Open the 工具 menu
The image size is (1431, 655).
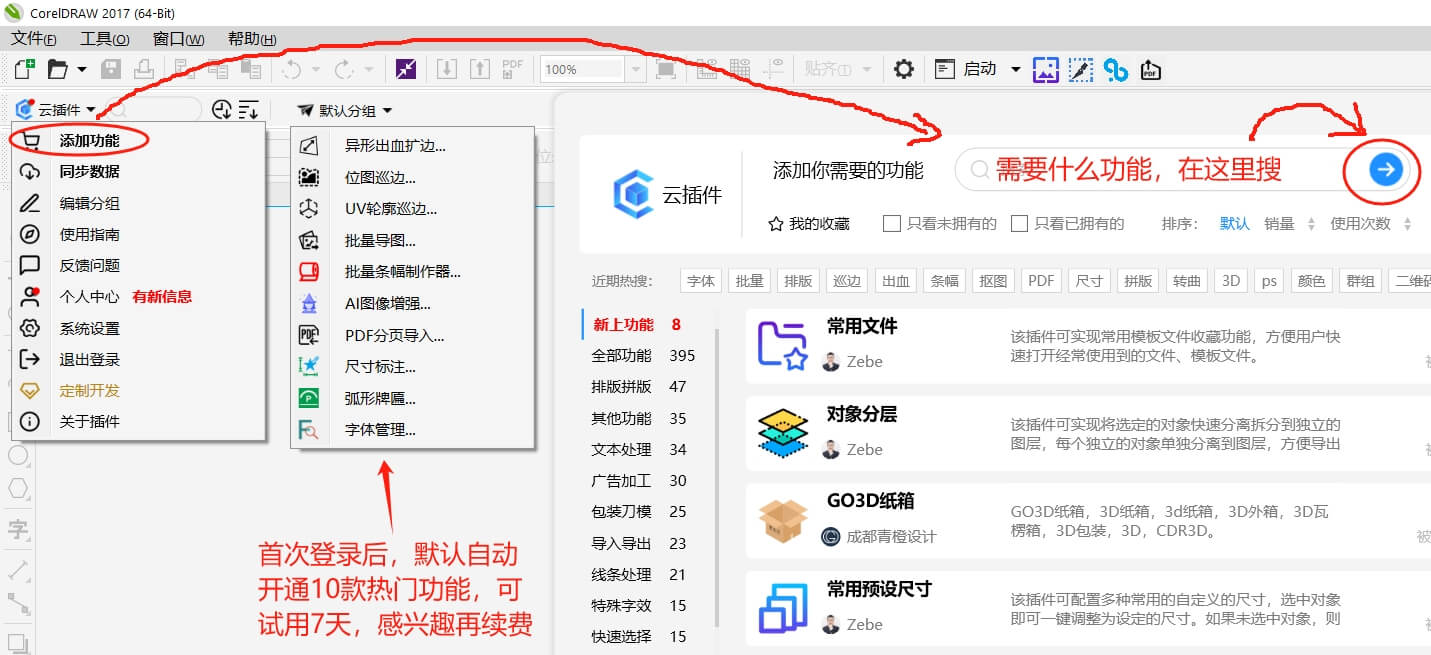[x=104, y=39]
